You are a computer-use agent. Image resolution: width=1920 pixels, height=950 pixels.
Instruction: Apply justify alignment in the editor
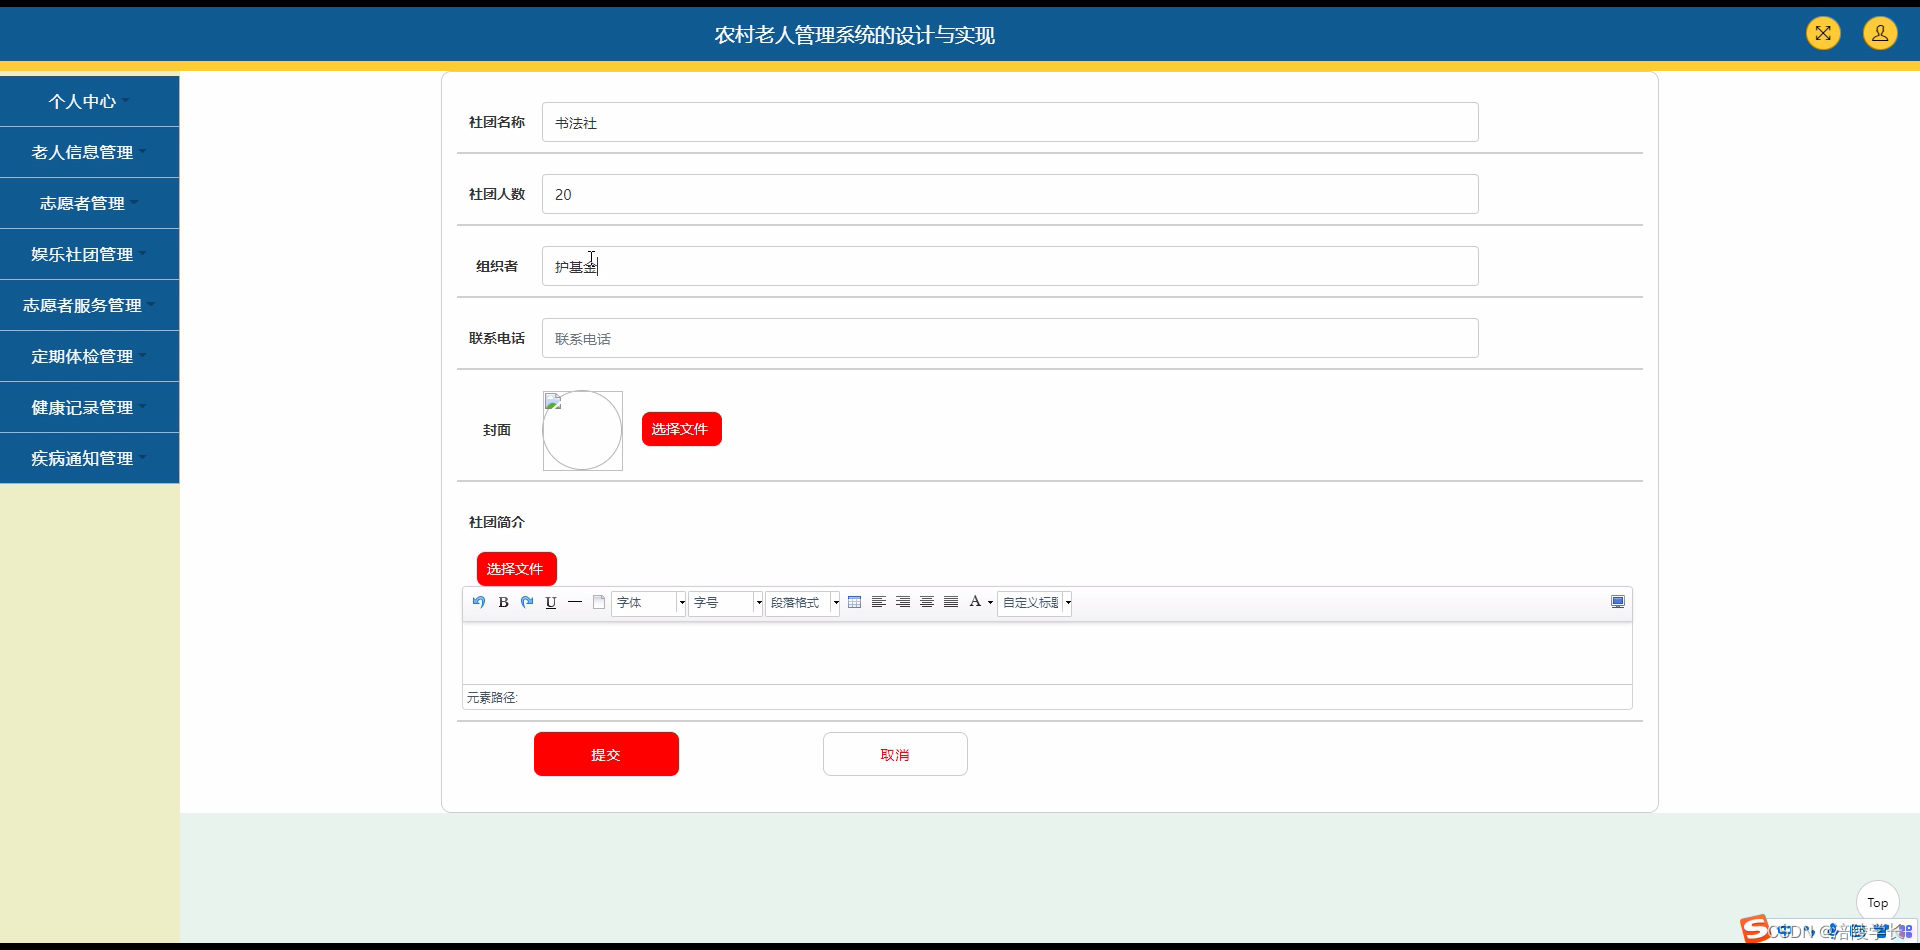951,602
